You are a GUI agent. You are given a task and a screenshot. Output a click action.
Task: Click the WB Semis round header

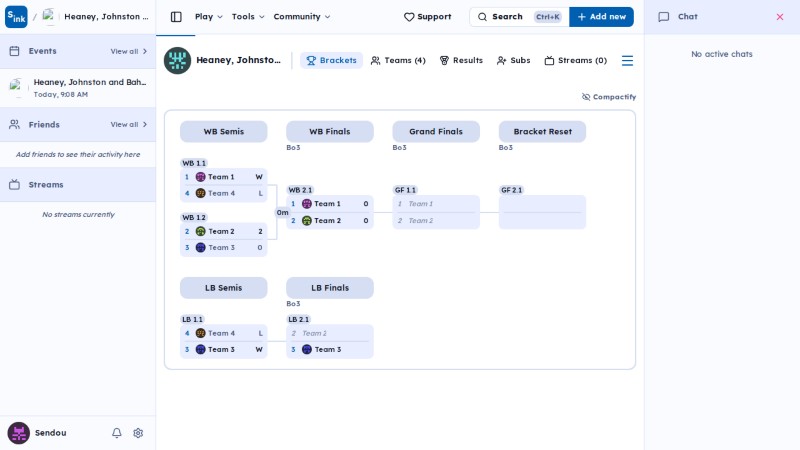tap(223, 132)
